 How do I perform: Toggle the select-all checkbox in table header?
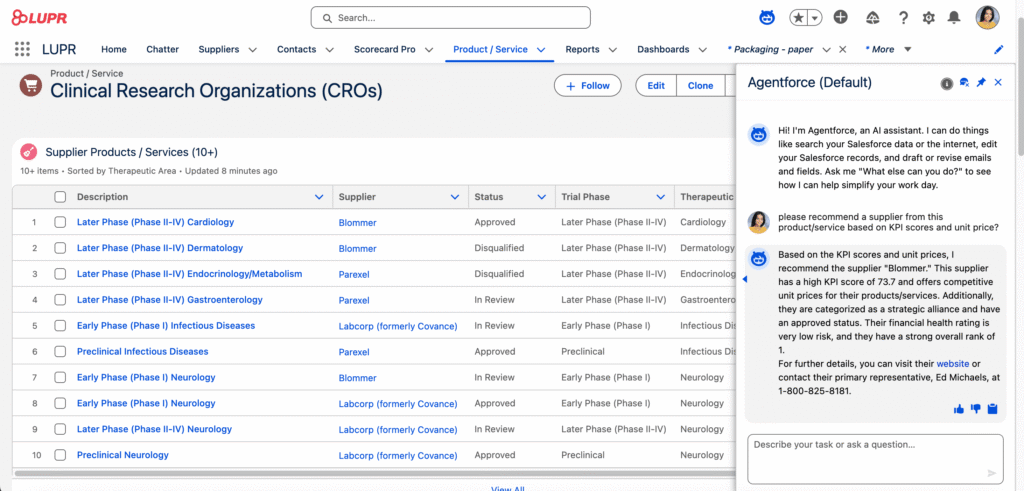(x=60, y=197)
